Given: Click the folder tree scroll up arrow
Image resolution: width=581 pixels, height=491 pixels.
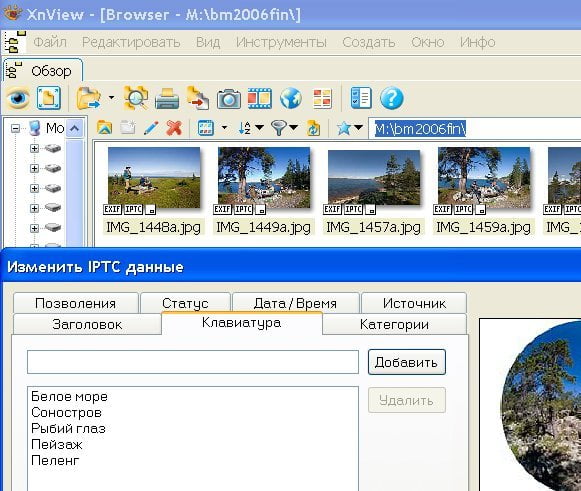Looking at the screenshot, I should click(x=75, y=128).
